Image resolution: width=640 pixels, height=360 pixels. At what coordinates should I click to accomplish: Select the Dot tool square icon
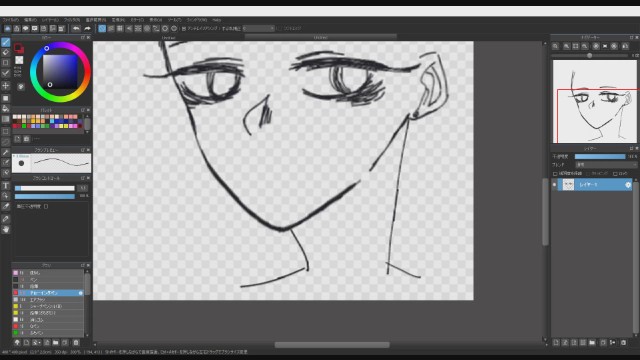pos(6,63)
